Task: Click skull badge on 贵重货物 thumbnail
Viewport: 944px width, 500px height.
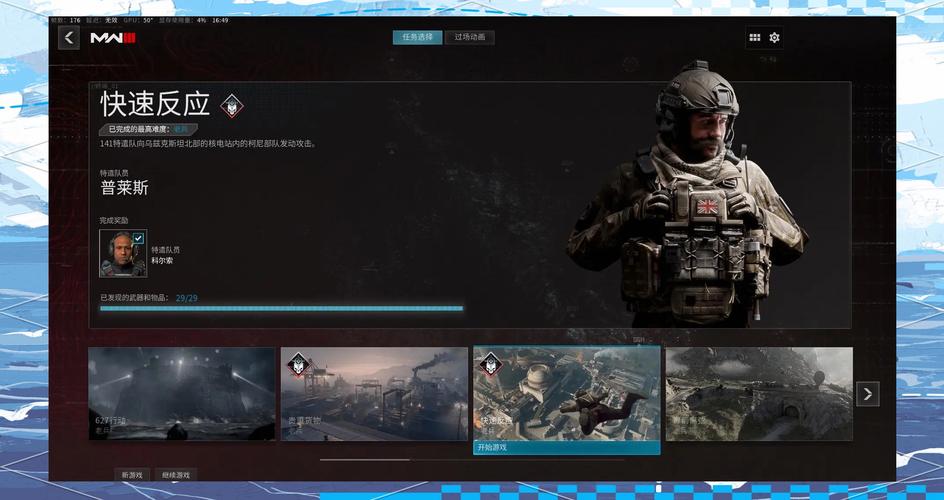Action: click(297, 364)
